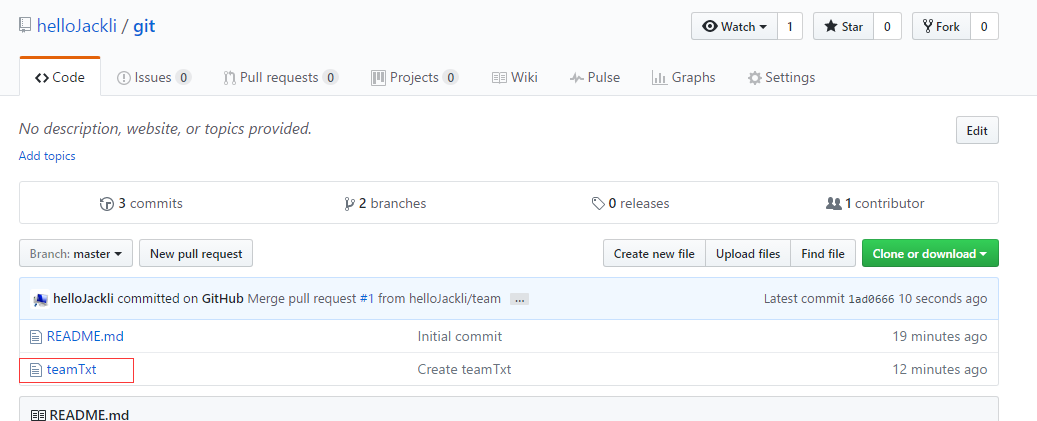1037x421 pixels.
Task: Fork this repository
Action: click(941, 26)
